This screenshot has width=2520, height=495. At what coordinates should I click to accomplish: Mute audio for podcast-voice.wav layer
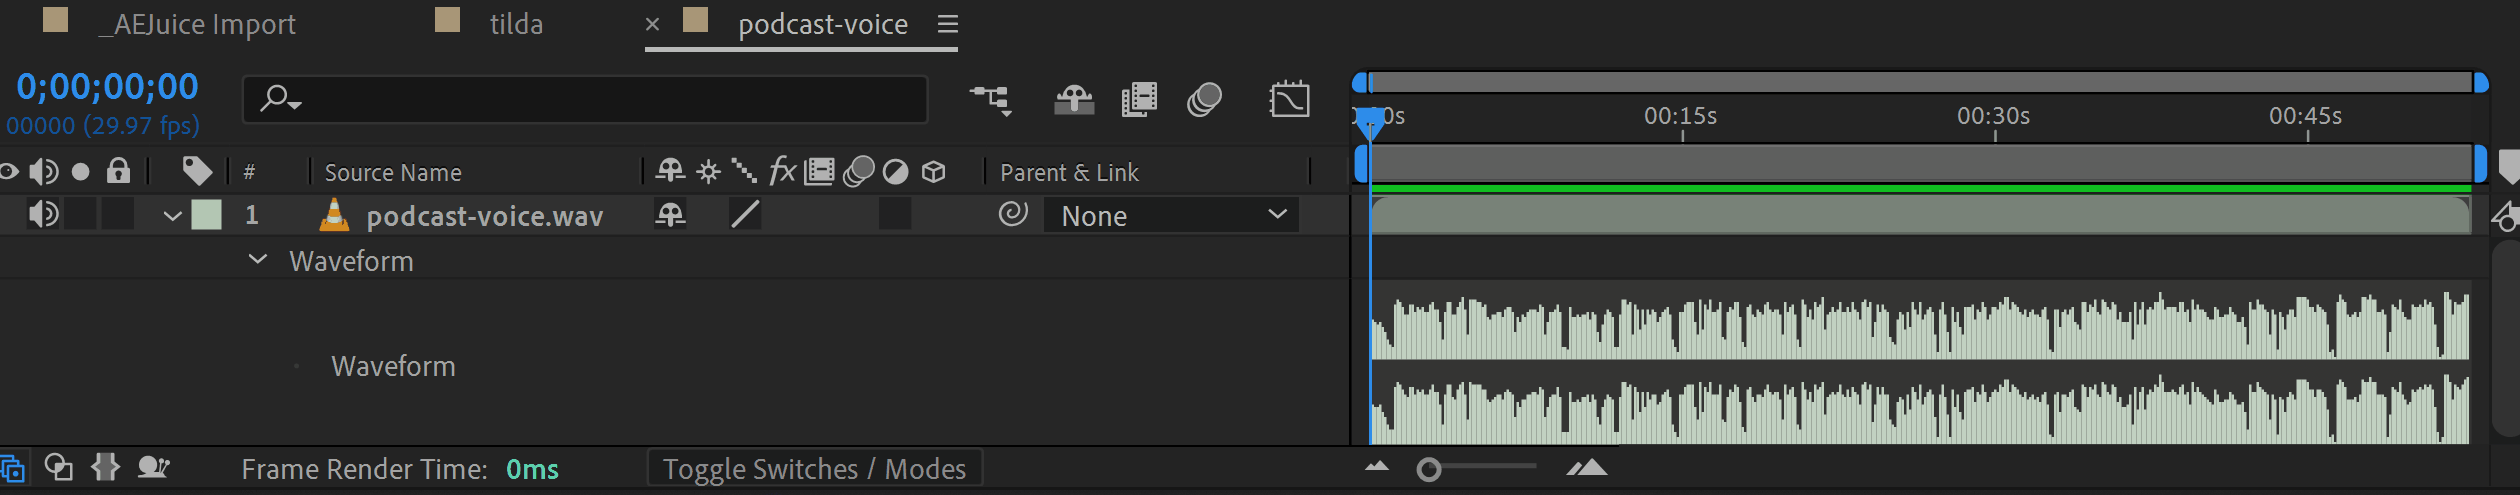pos(43,214)
